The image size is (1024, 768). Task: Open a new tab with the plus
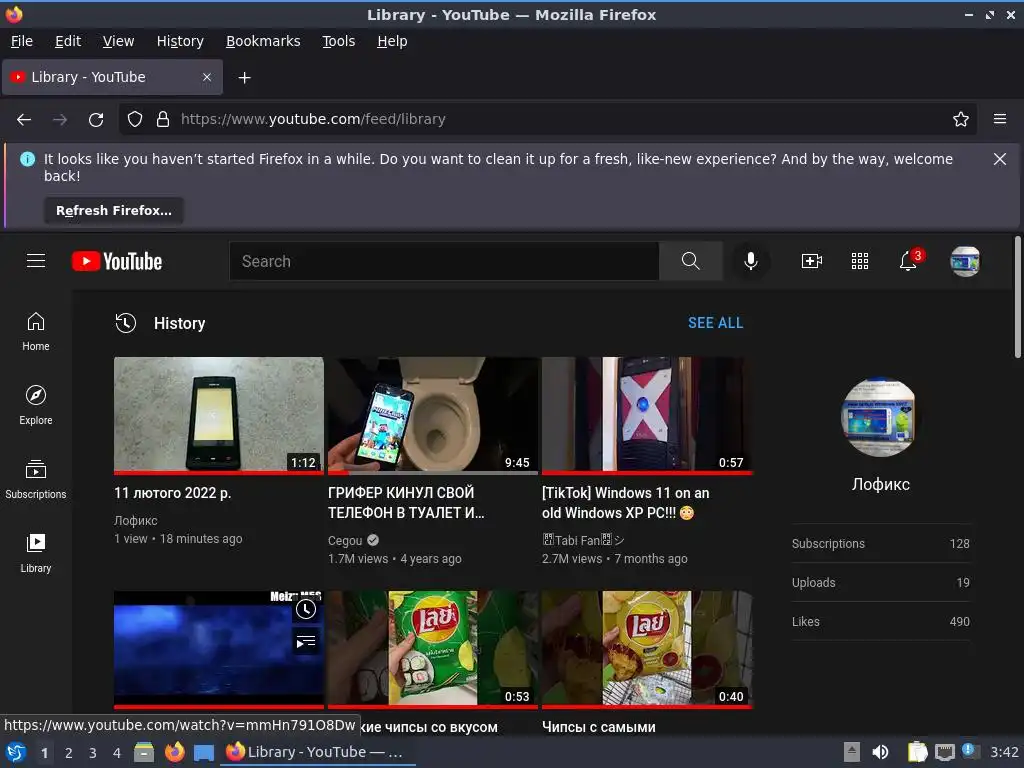tap(244, 78)
